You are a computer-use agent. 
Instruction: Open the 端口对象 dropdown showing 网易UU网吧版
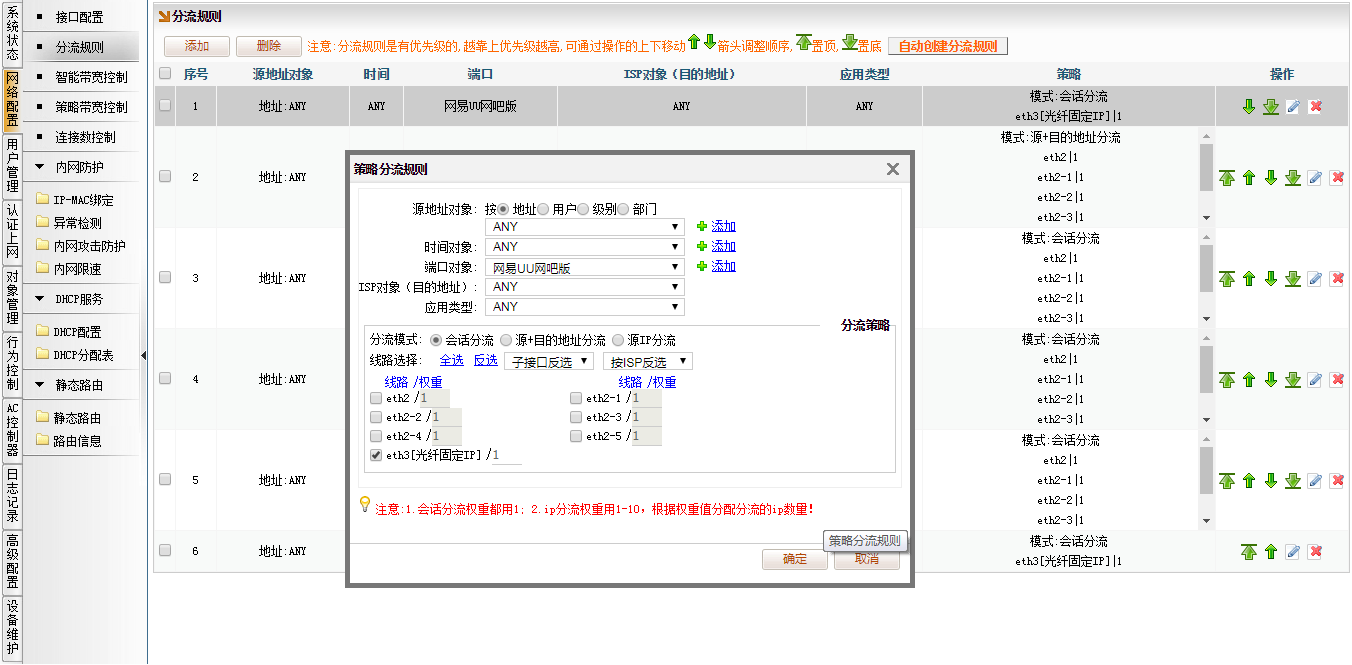coord(584,267)
